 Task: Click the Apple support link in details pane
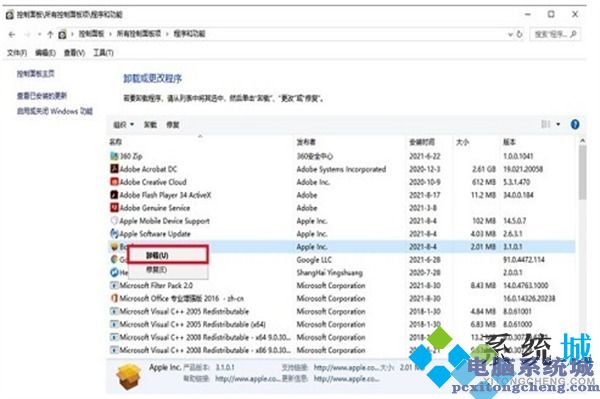tap(346, 368)
